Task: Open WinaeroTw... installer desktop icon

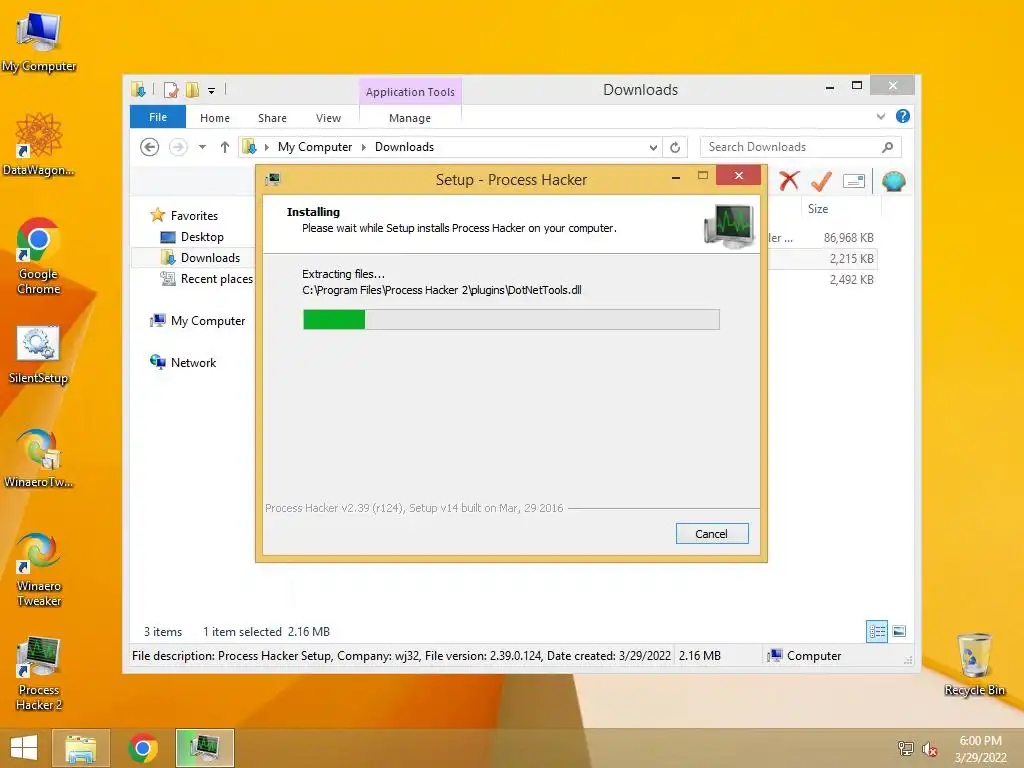Action: tap(39, 458)
